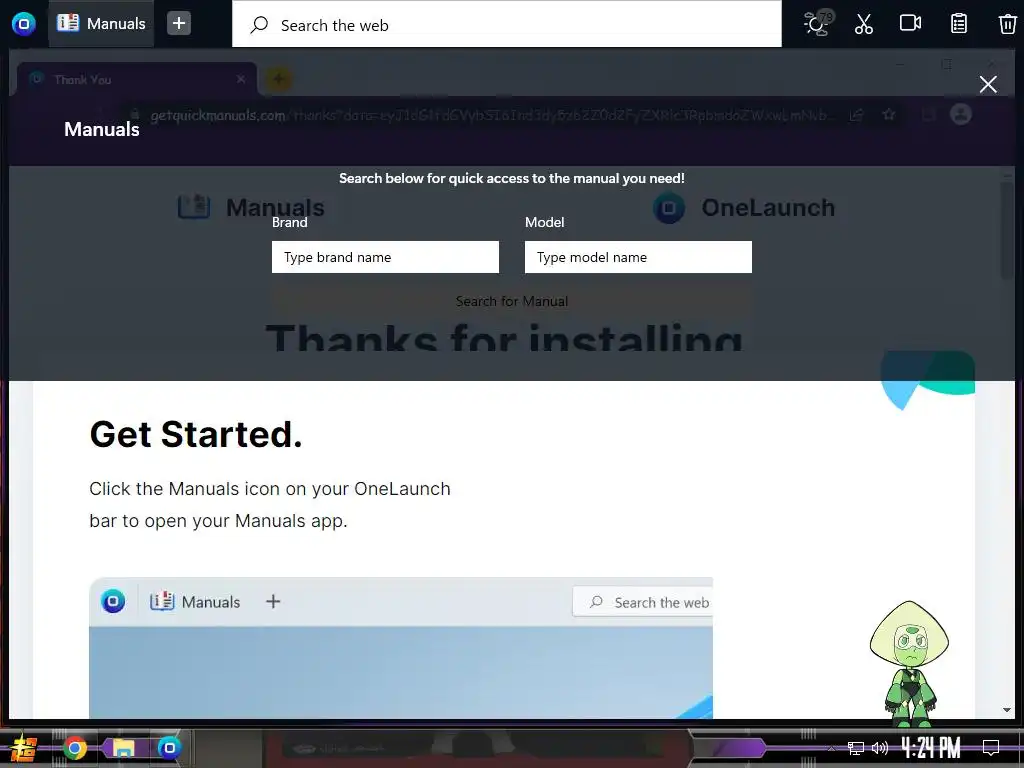Open the Start button on taskbar

pyautogui.click(x=24, y=748)
